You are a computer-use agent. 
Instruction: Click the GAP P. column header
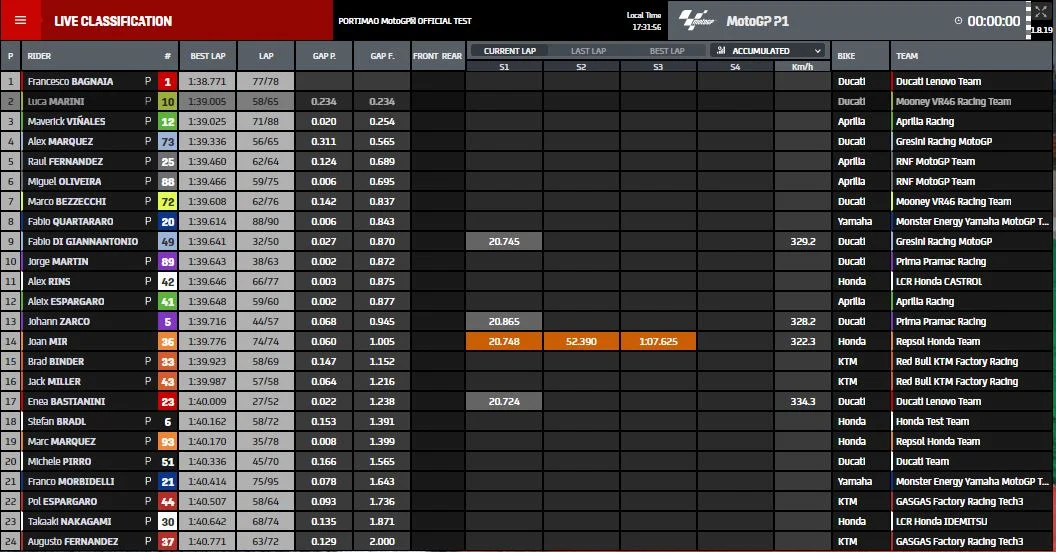324,56
